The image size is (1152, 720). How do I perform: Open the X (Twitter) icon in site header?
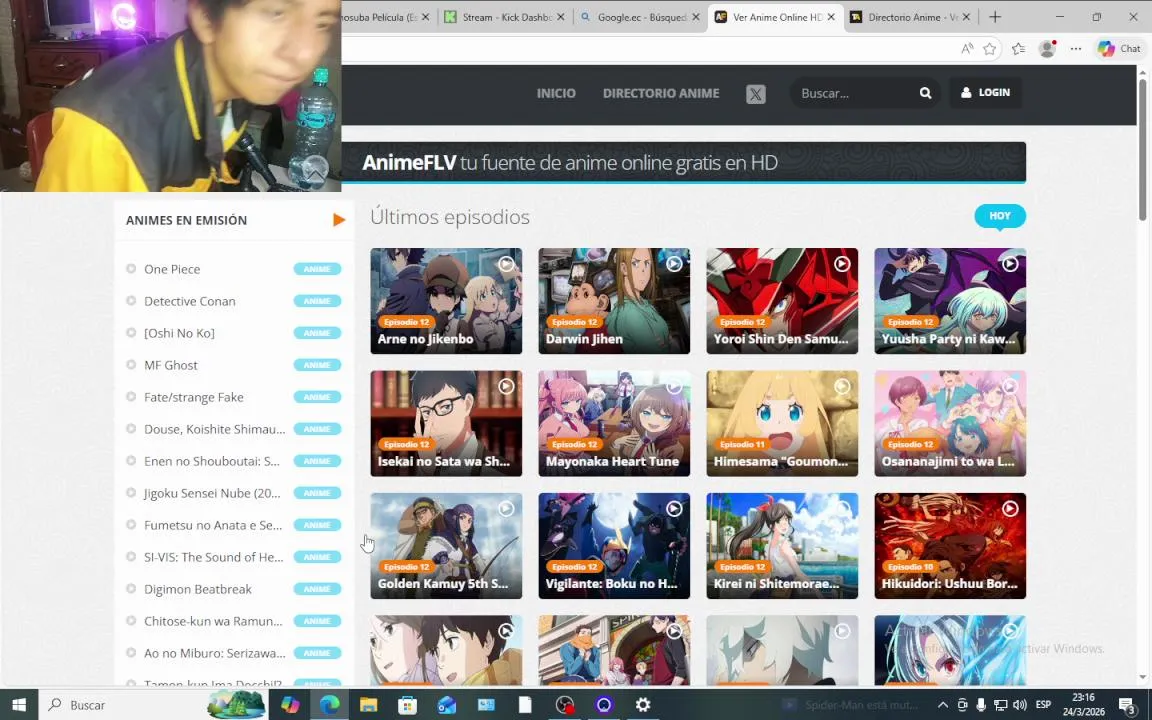point(755,94)
